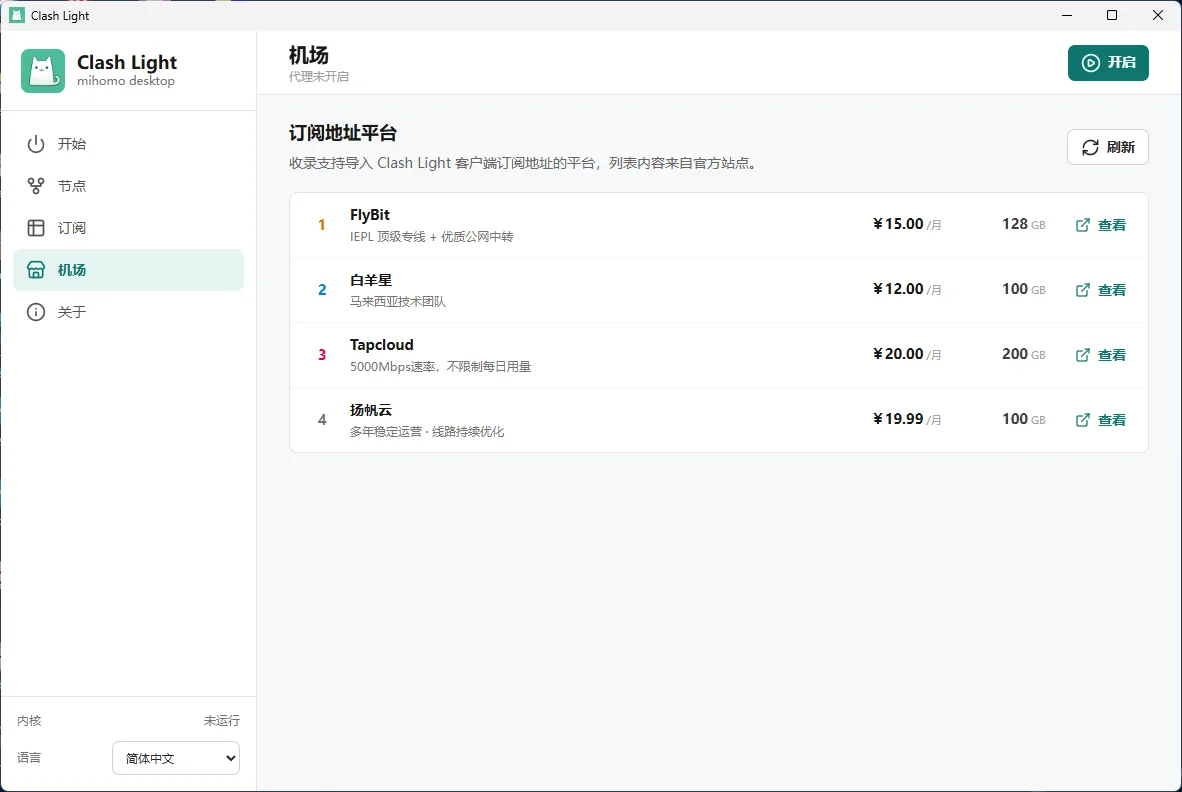Click the 代理未开启 status text

319,77
